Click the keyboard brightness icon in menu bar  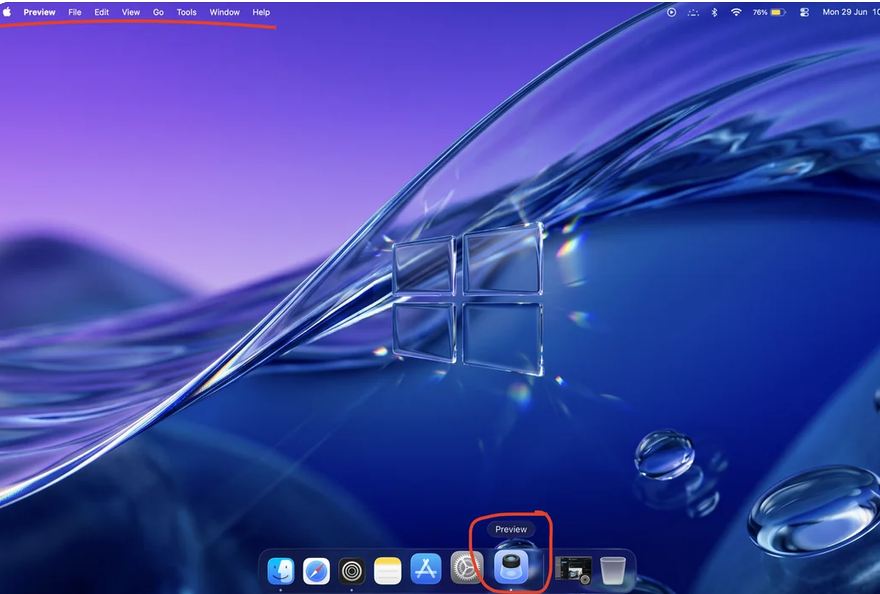tap(693, 12)
